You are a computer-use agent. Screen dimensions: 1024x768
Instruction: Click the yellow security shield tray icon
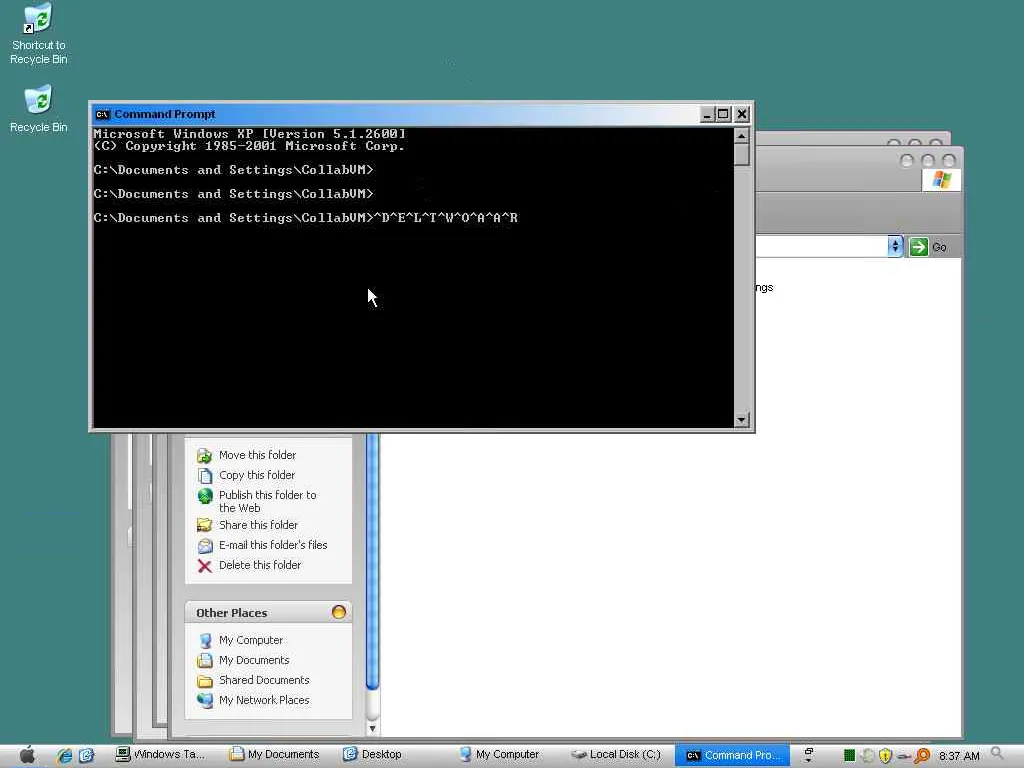click(x=886, y=756)
